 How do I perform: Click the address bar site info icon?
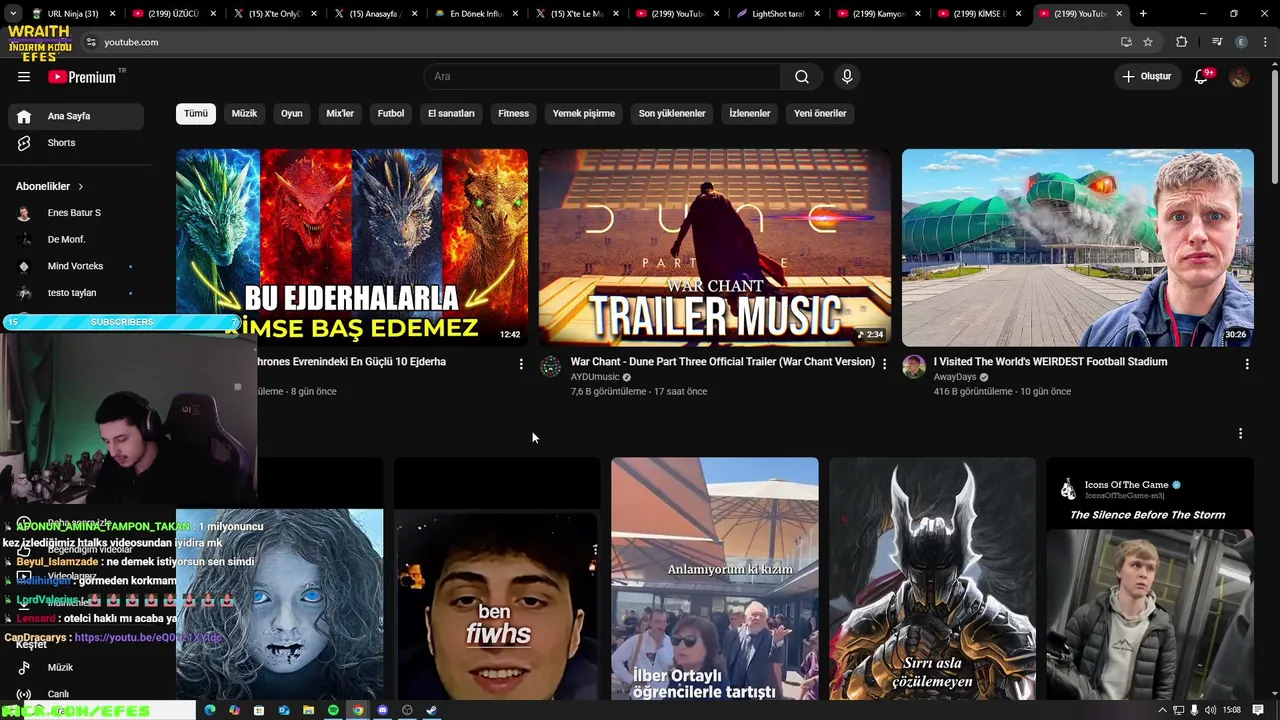click(x=91, y=42)
